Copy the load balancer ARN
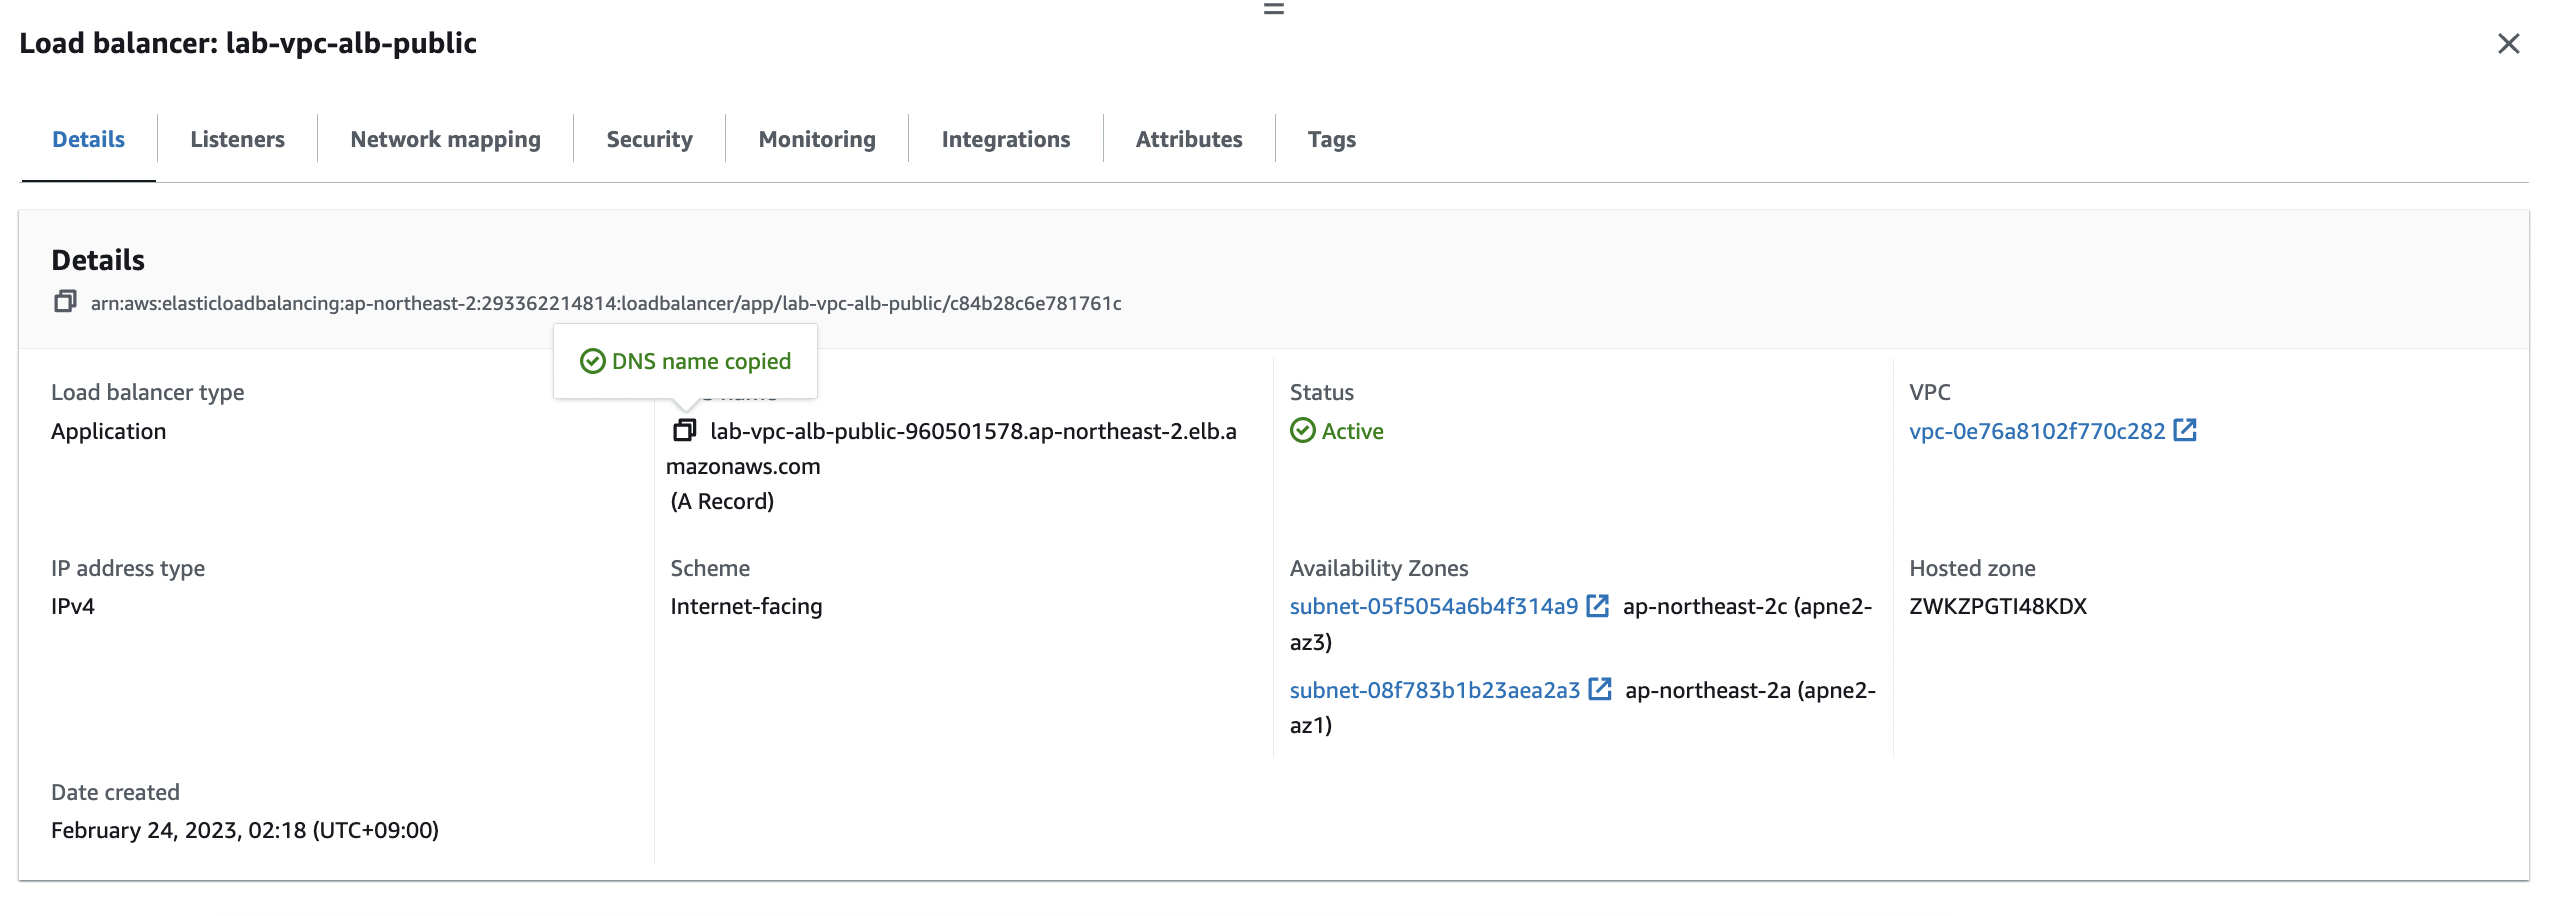Viewport: 2554px width, 916px height. pos(65,301)
